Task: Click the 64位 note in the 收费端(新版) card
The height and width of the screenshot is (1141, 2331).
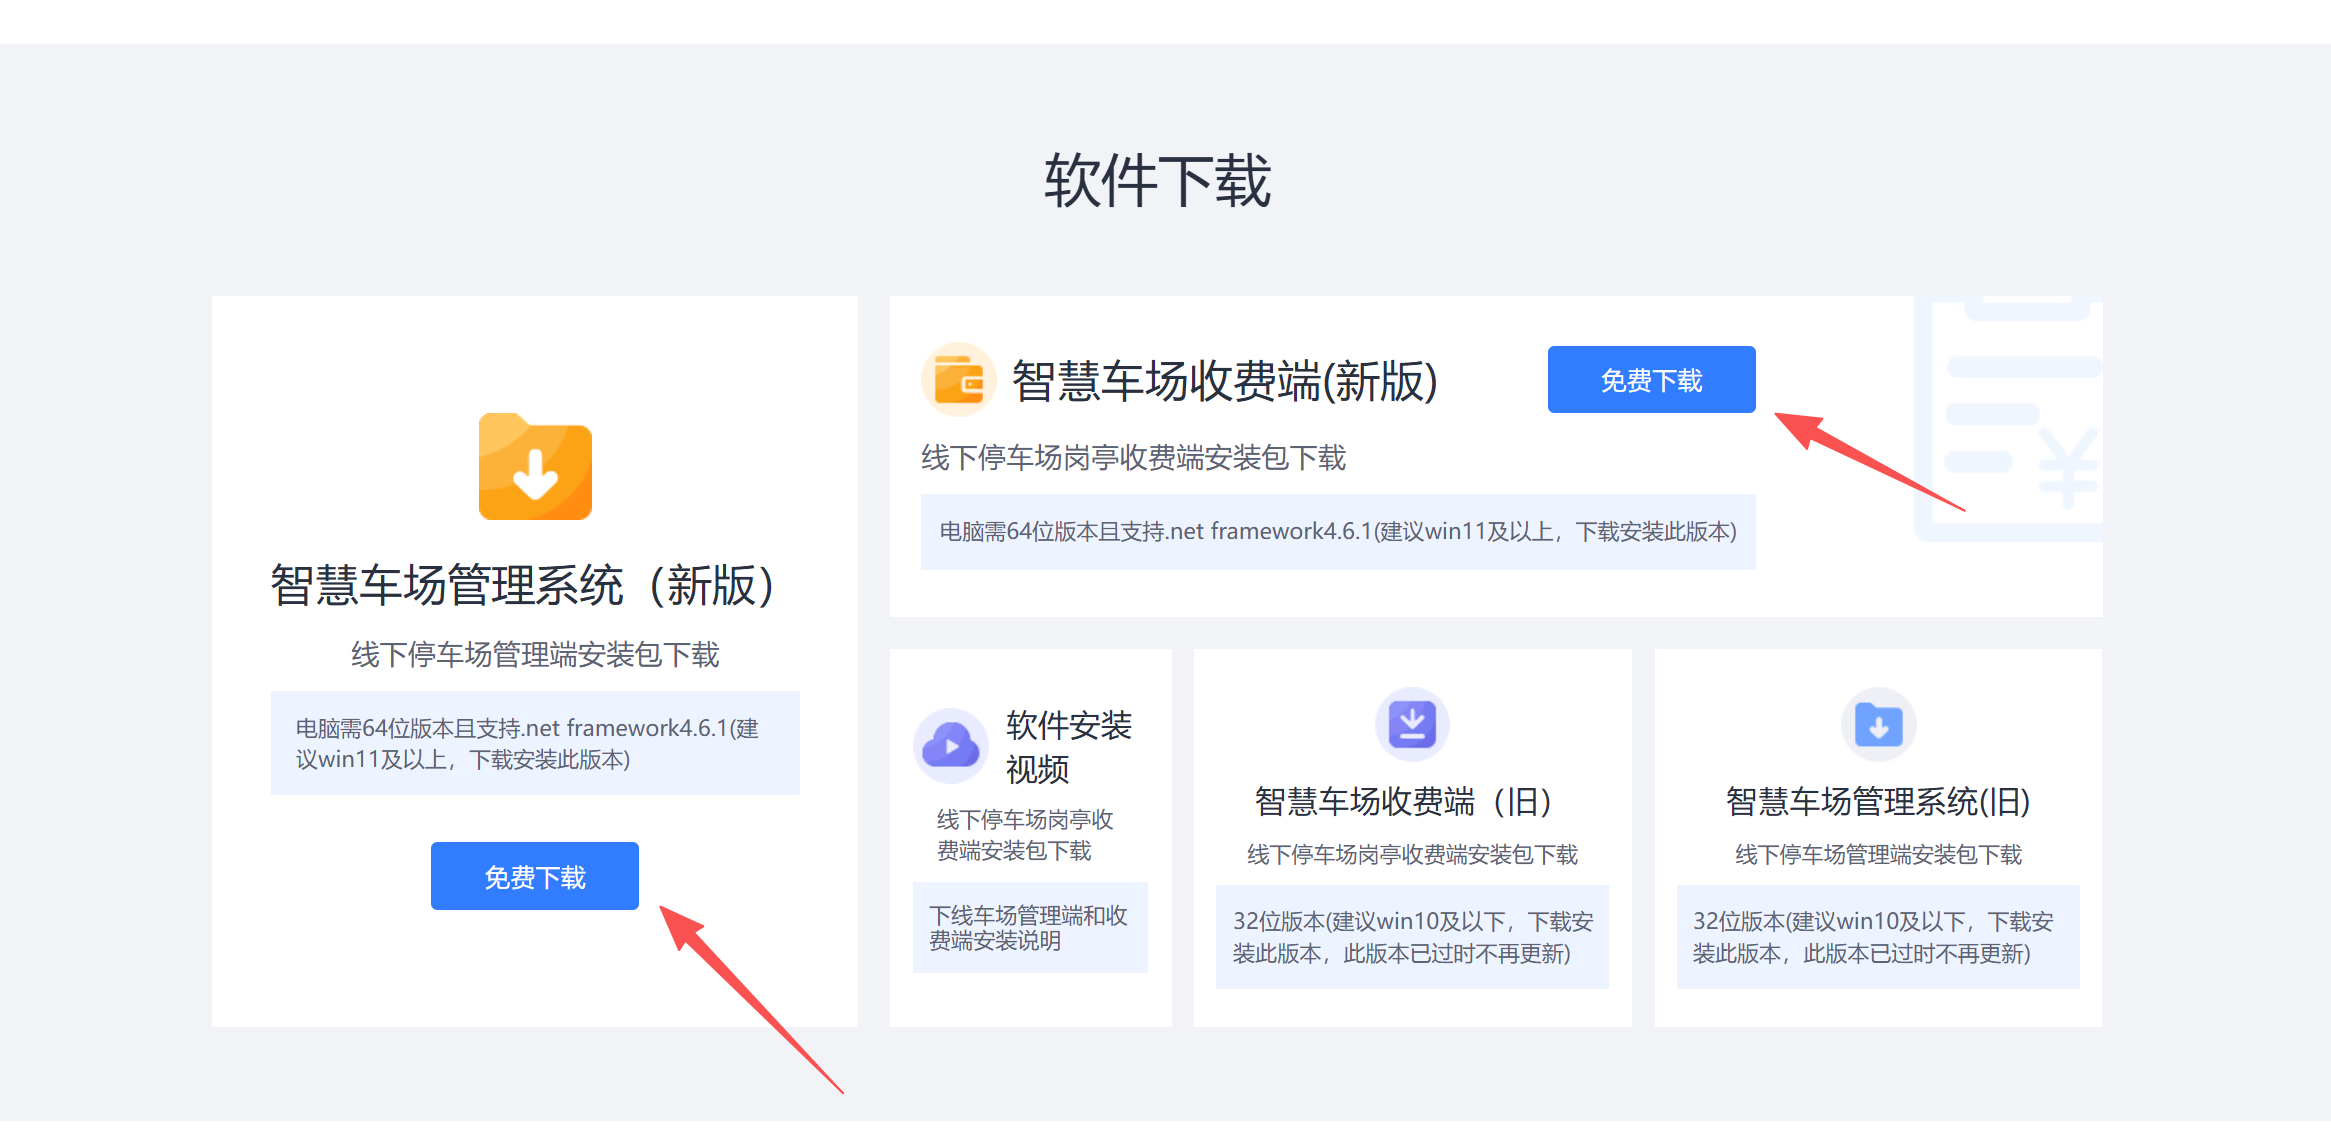Action: pos(1338,531)
